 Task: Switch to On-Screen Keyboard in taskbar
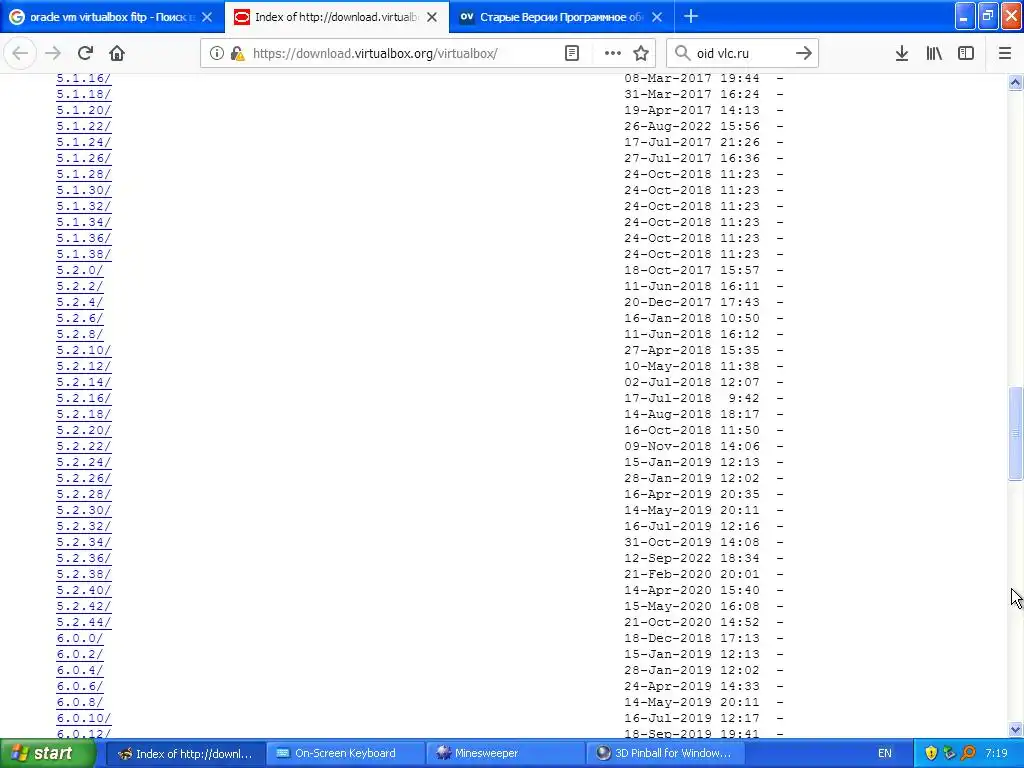[345, 753]
